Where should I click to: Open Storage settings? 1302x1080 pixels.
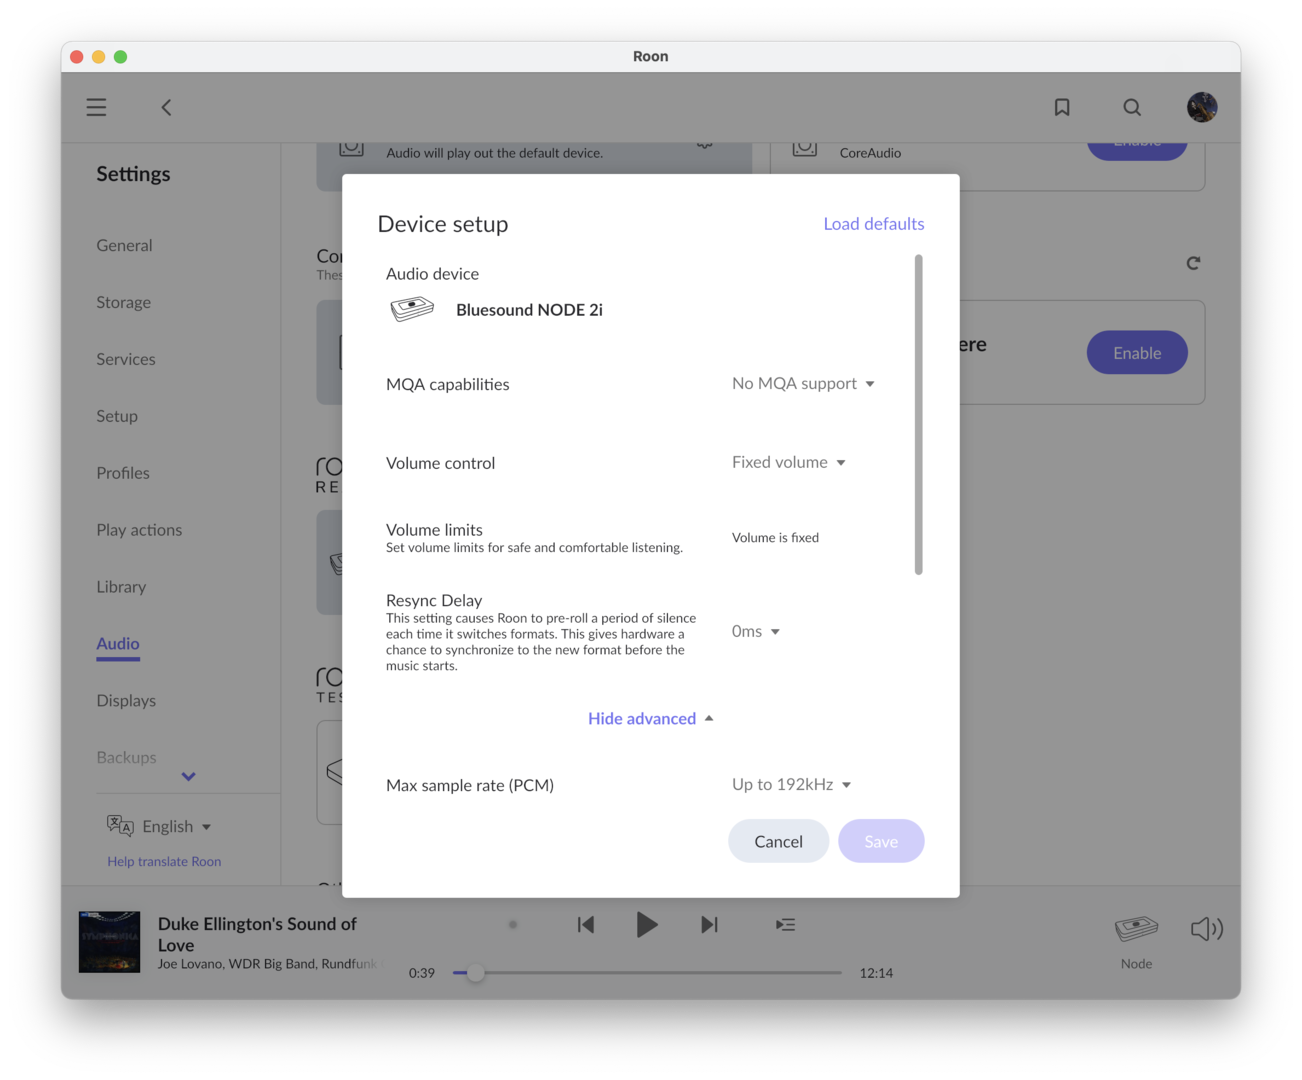coord(123,302)
